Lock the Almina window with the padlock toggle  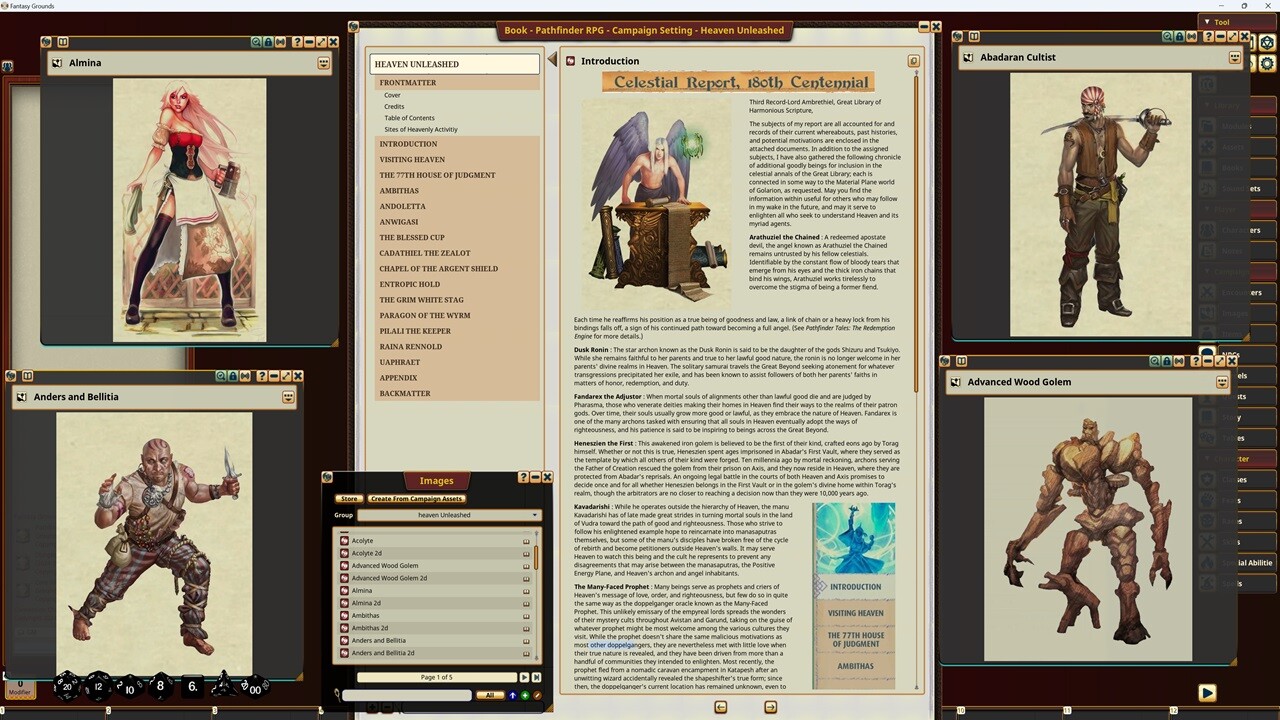(x=268, y=41)
